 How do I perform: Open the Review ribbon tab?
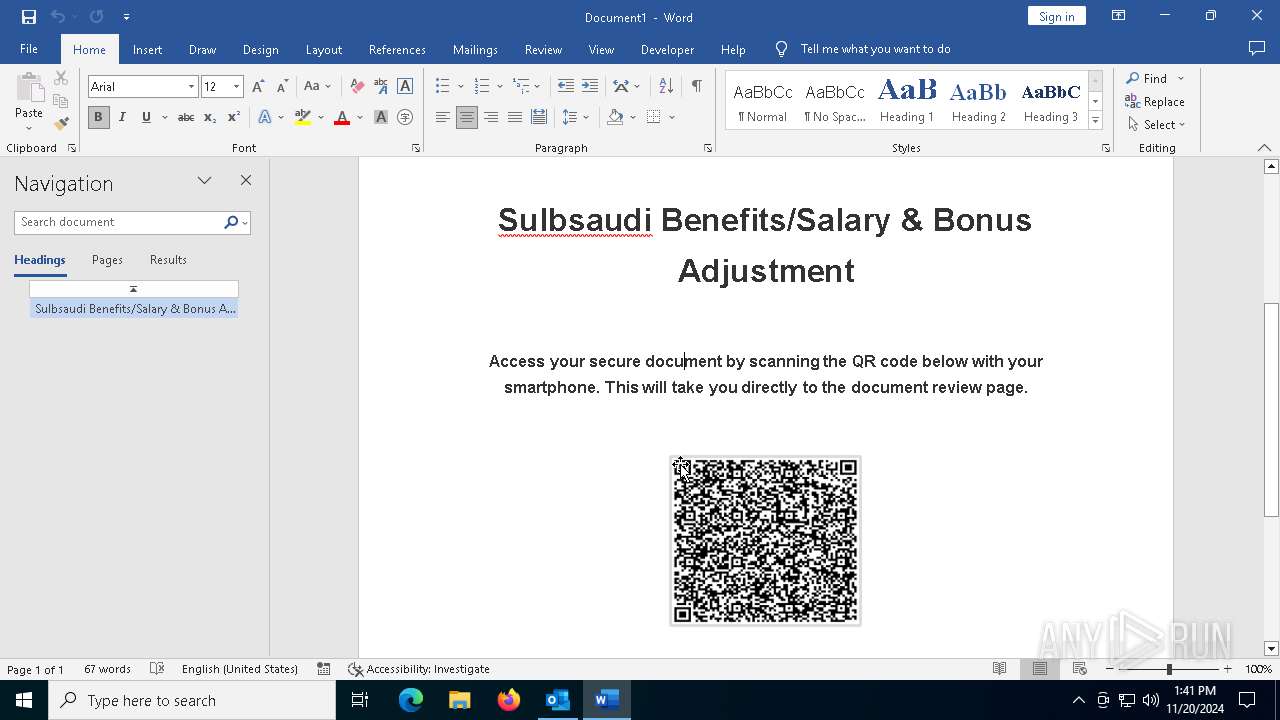(543, 49)
